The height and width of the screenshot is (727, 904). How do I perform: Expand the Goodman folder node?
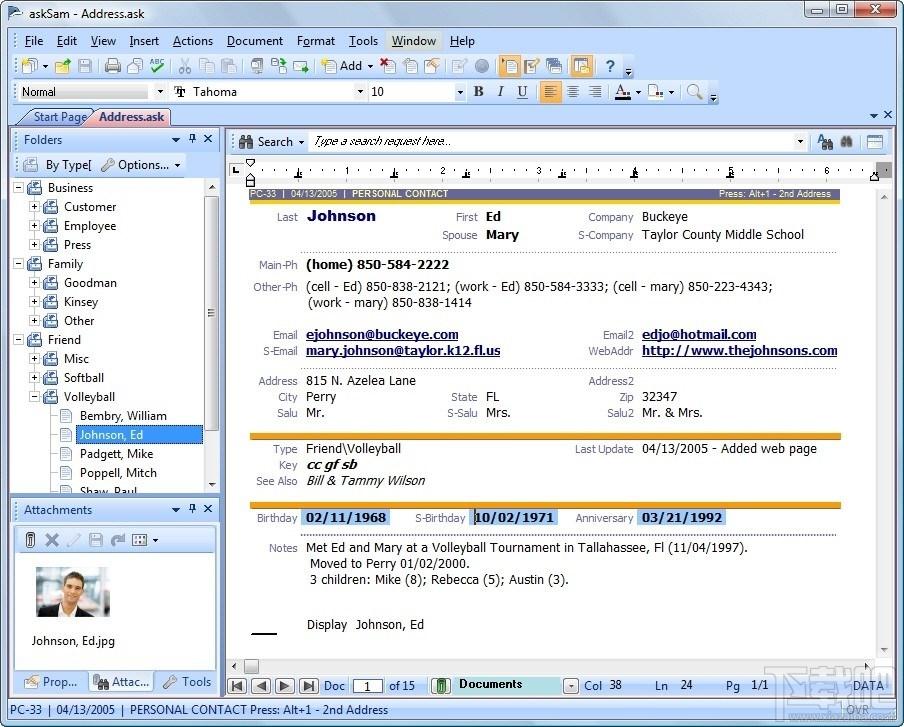[34, 283]
